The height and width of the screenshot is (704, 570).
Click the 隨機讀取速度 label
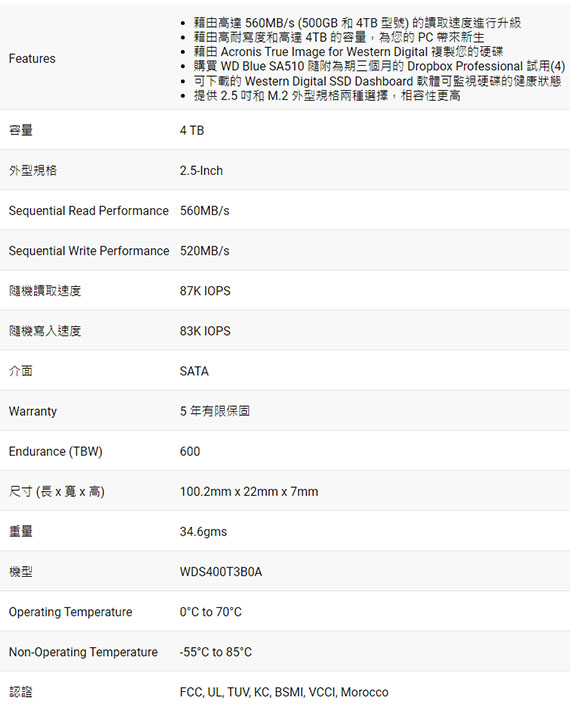(45, 290)
